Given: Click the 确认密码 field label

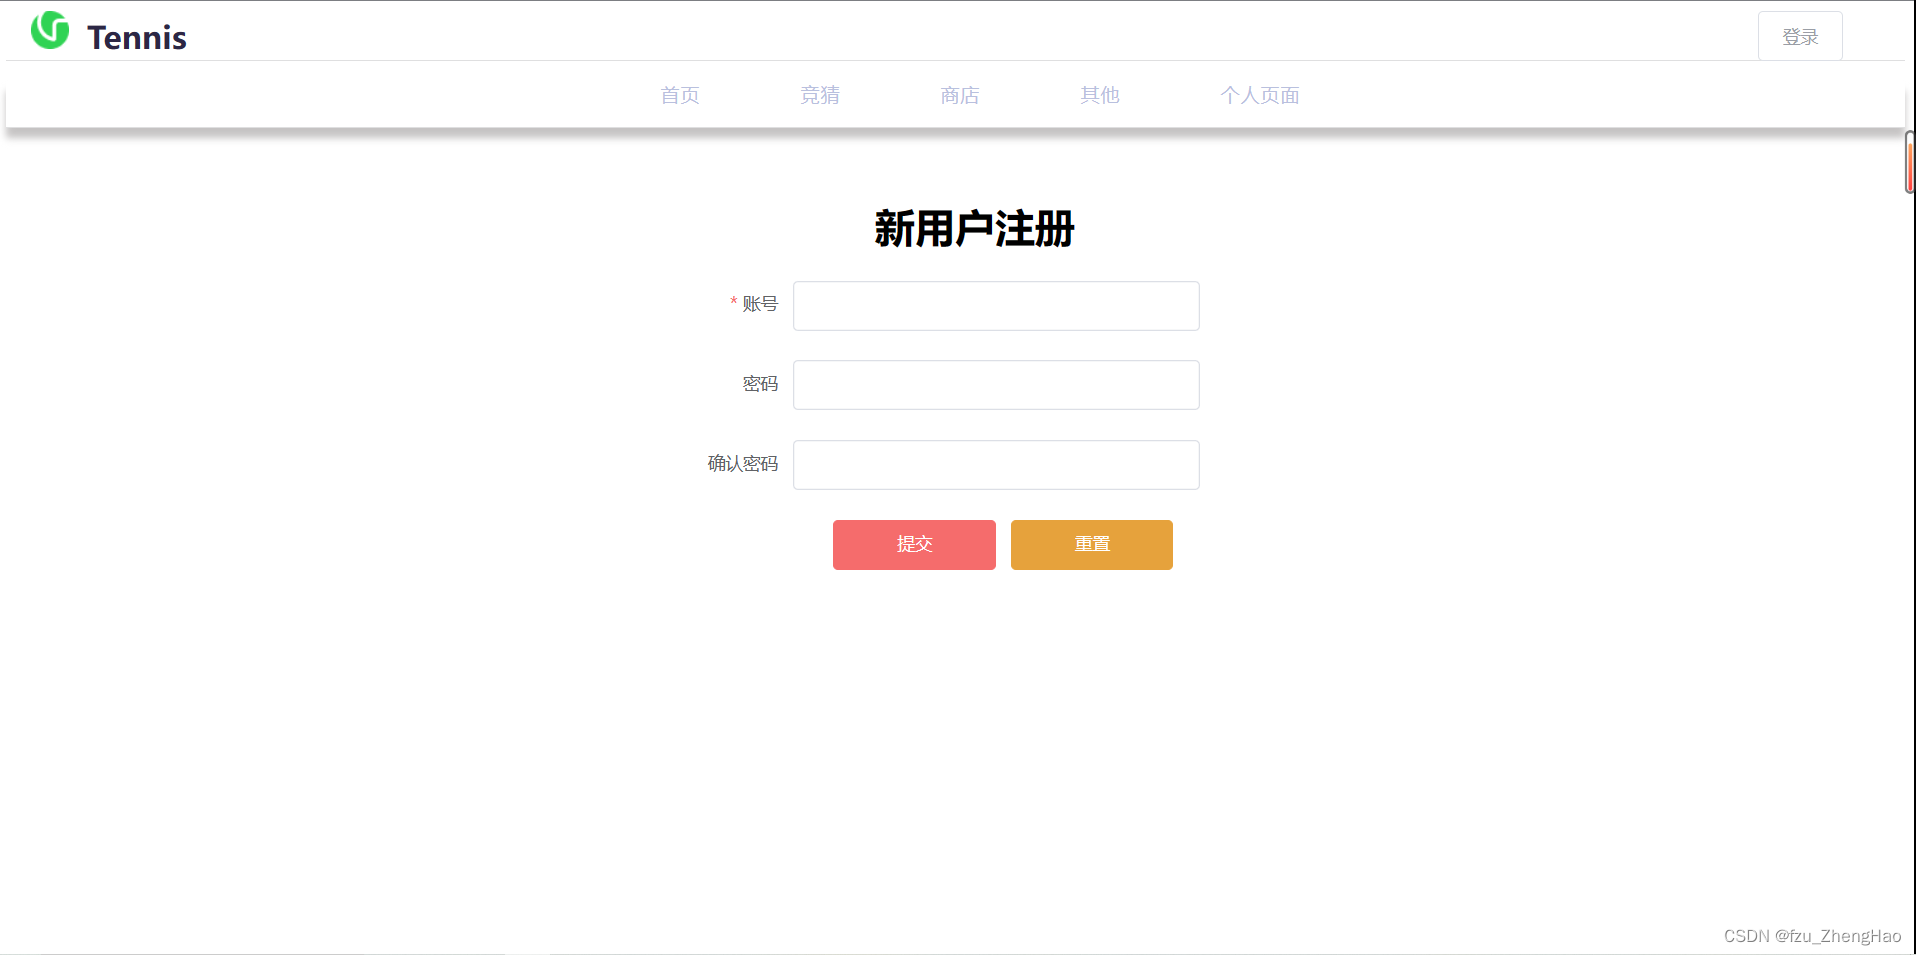Looking at the screenshot, I should [742, 463].
